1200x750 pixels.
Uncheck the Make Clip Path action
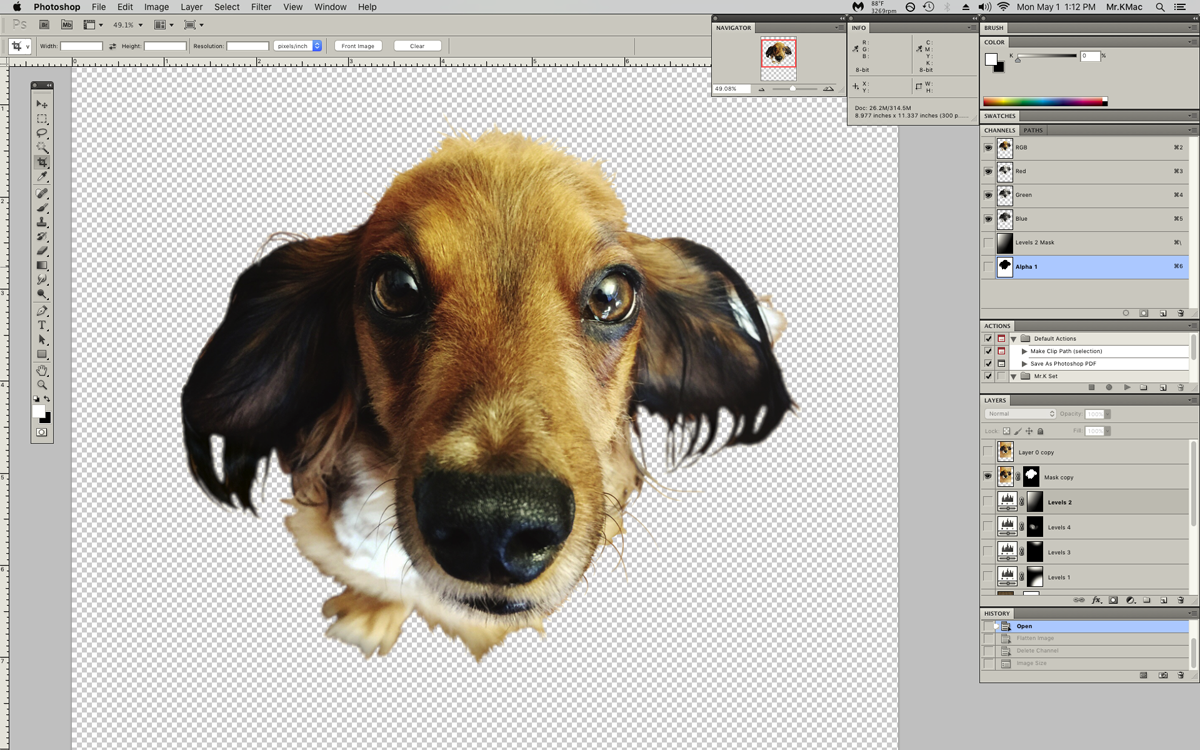(x=988, y=351)
